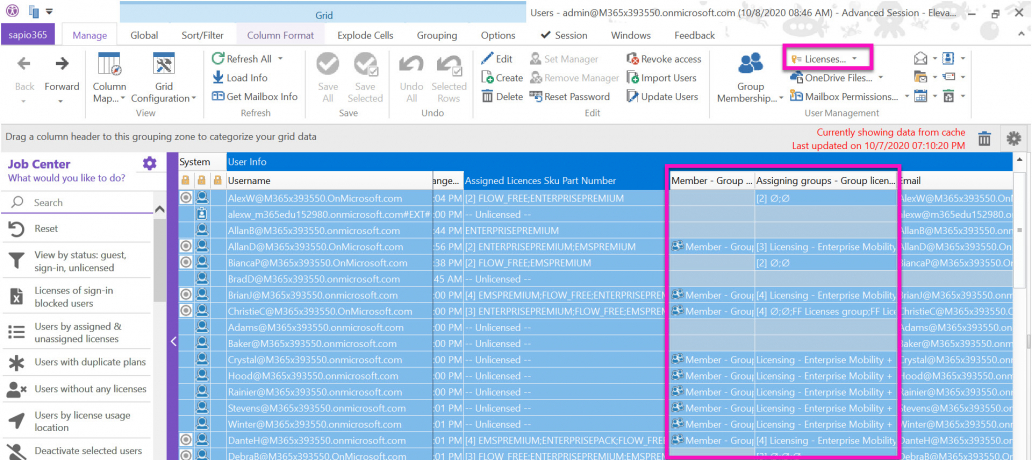Click the Column Map dropdown arrow
The image size is (1032, 460).
123,99
